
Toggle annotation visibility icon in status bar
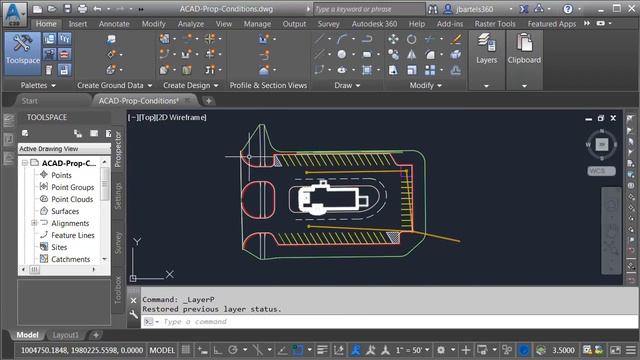[356, 350]
